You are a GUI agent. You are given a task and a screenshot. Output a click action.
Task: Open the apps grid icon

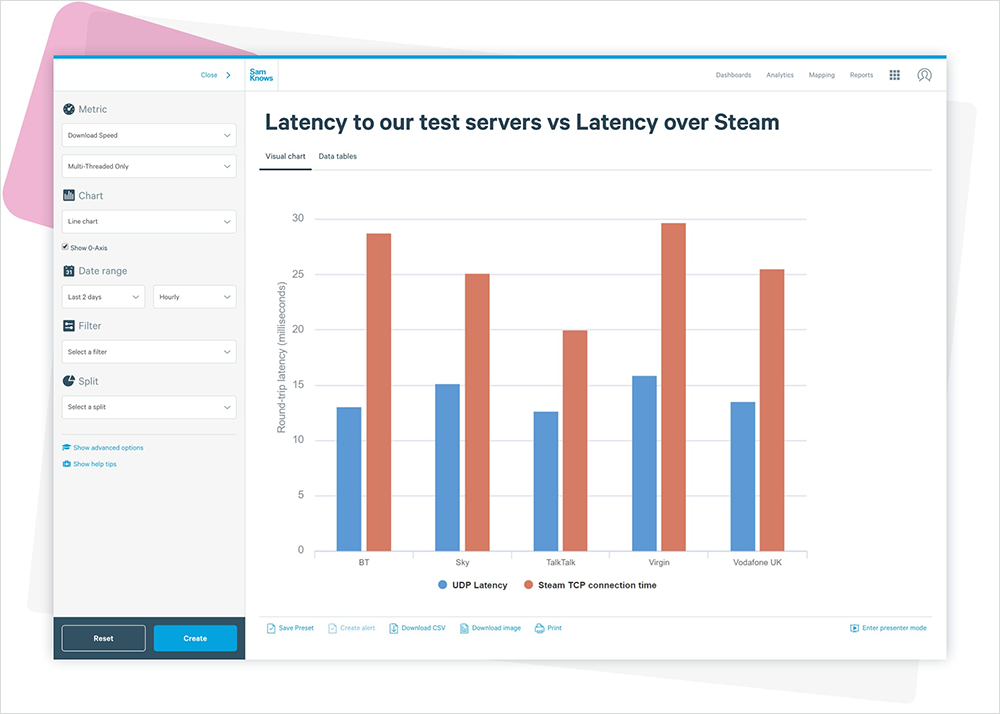point(894,75)
